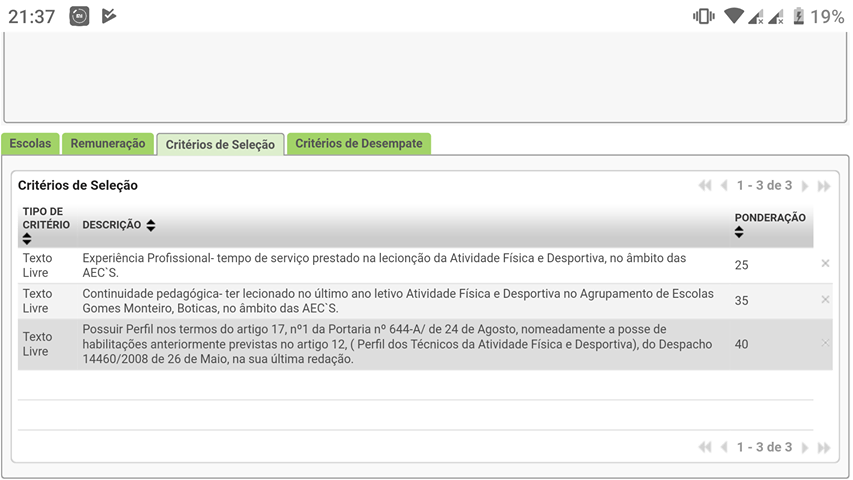Sort the Descrição column
The image size is (853, 480).
click(x=150, y=226)
